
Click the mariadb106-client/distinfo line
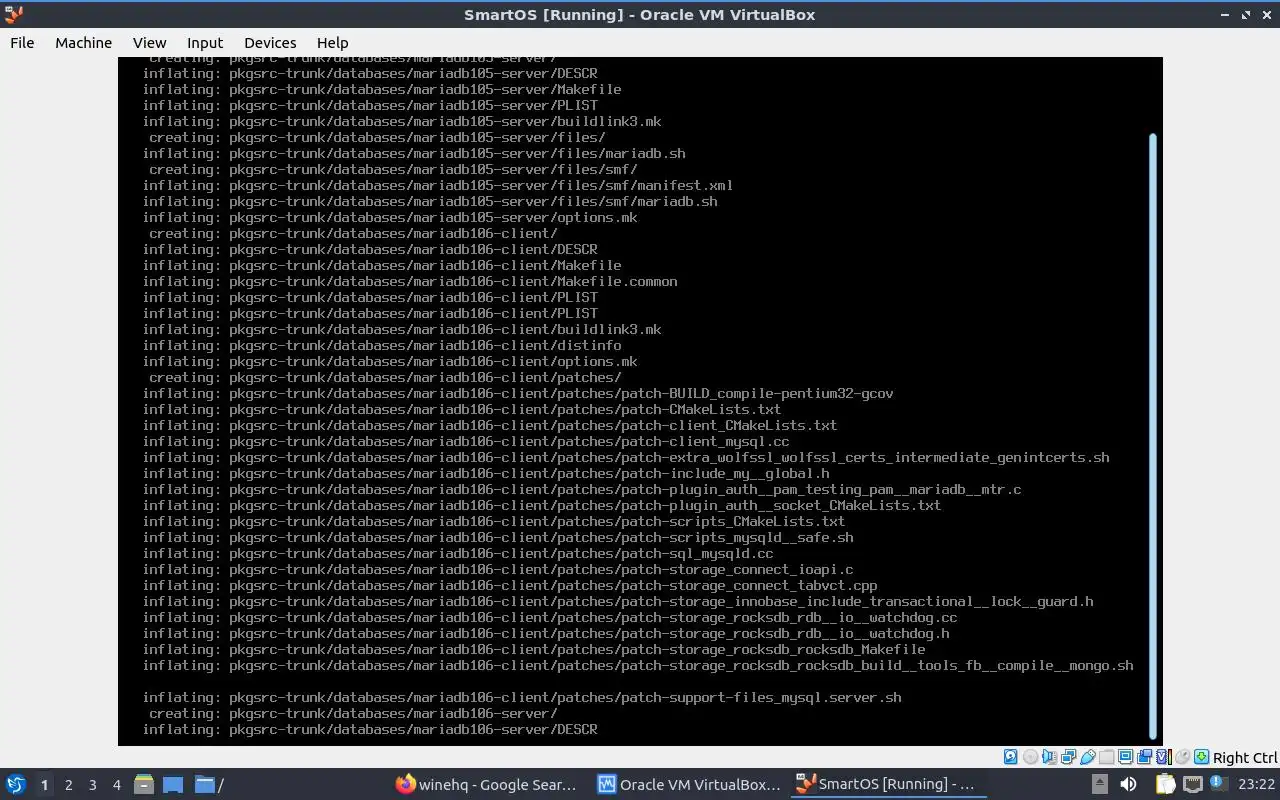point(382,345)
